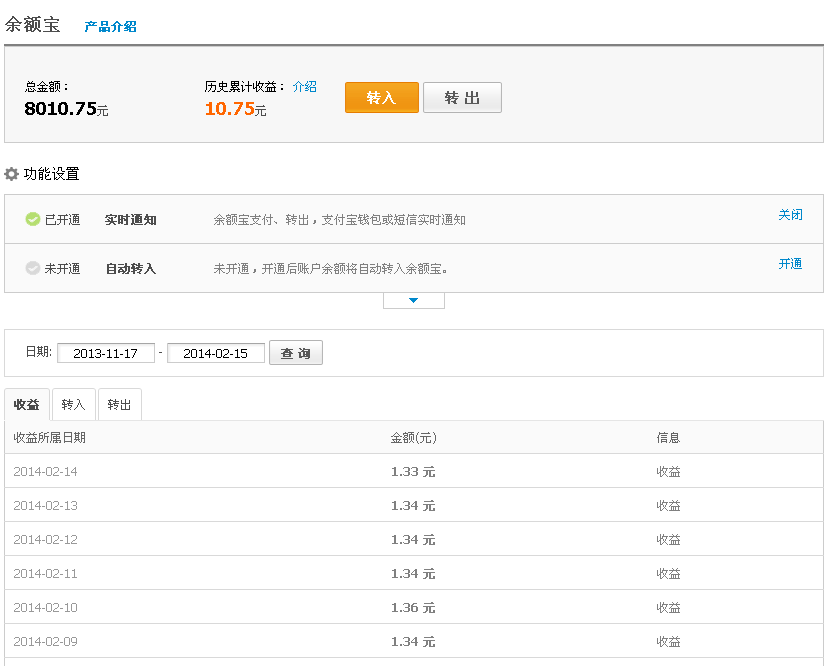
Task: Open the 产品介绍 link
Action: 110,27
